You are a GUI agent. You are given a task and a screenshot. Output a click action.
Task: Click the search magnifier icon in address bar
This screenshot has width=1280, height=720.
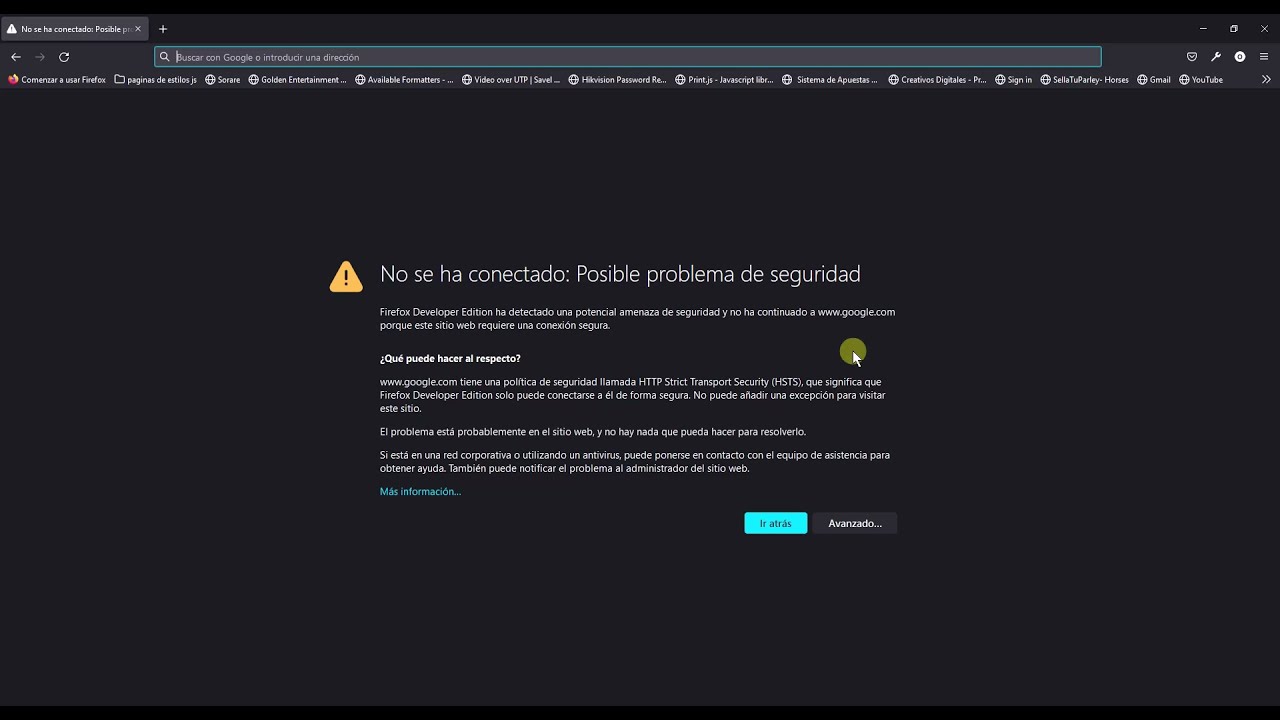pos(165,57)
